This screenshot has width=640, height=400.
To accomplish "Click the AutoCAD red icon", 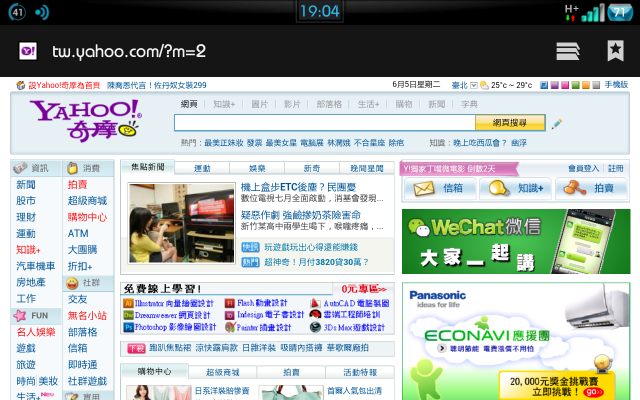I will click(315, 303).
